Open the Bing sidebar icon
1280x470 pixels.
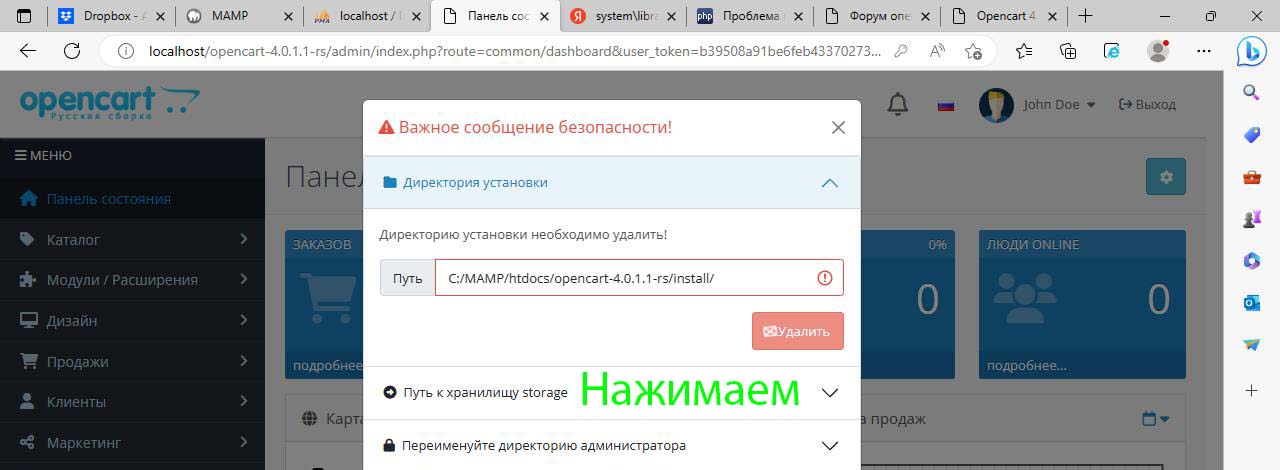point(1251,51)
